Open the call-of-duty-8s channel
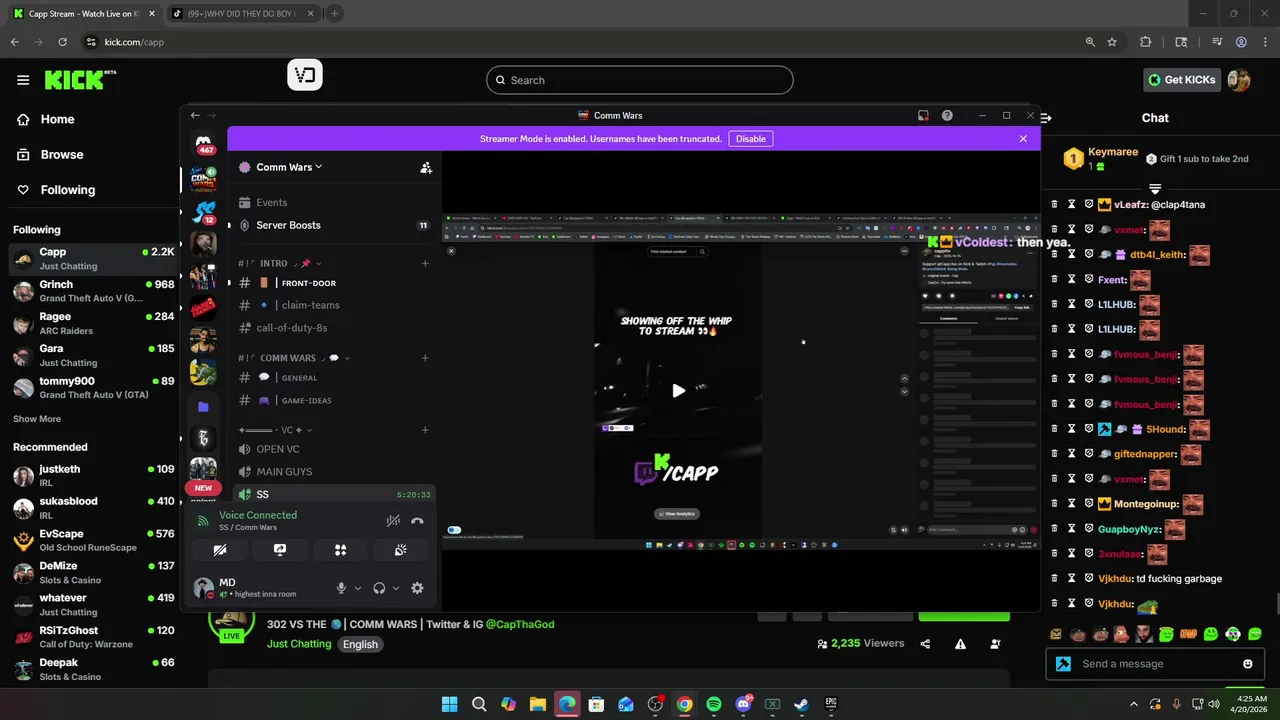The width and height of the screenshot is (1280, 720). pos(333,328)
